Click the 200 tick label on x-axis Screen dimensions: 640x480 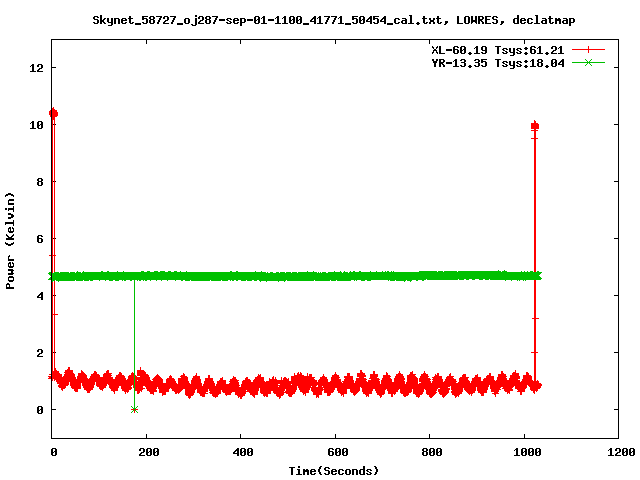pyautogui.click(x=147, y=453)
